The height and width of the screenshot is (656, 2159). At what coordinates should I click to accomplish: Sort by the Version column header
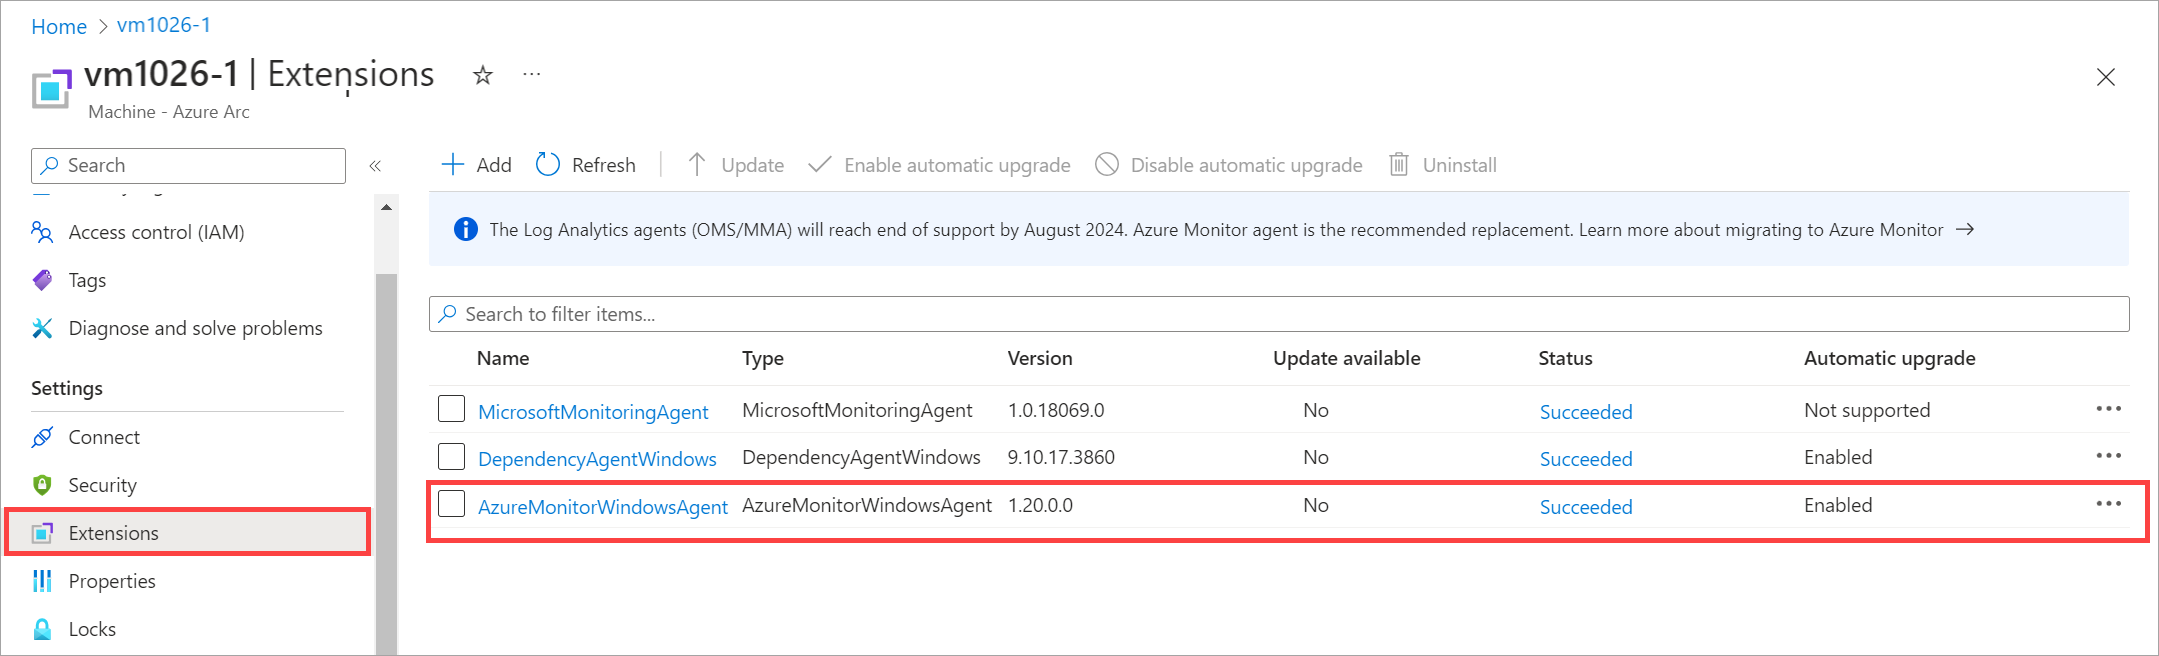click(x=1040, y=358)
